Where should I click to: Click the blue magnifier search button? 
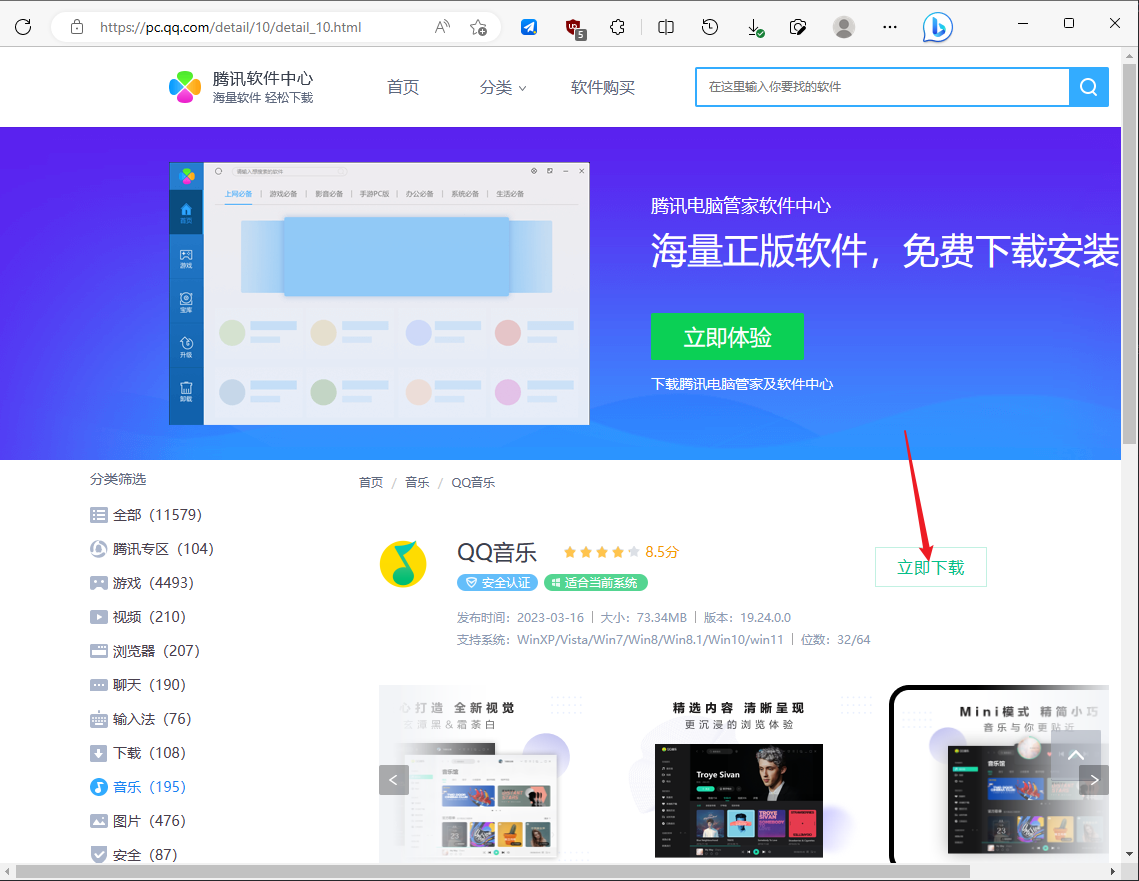[1088, 87]
